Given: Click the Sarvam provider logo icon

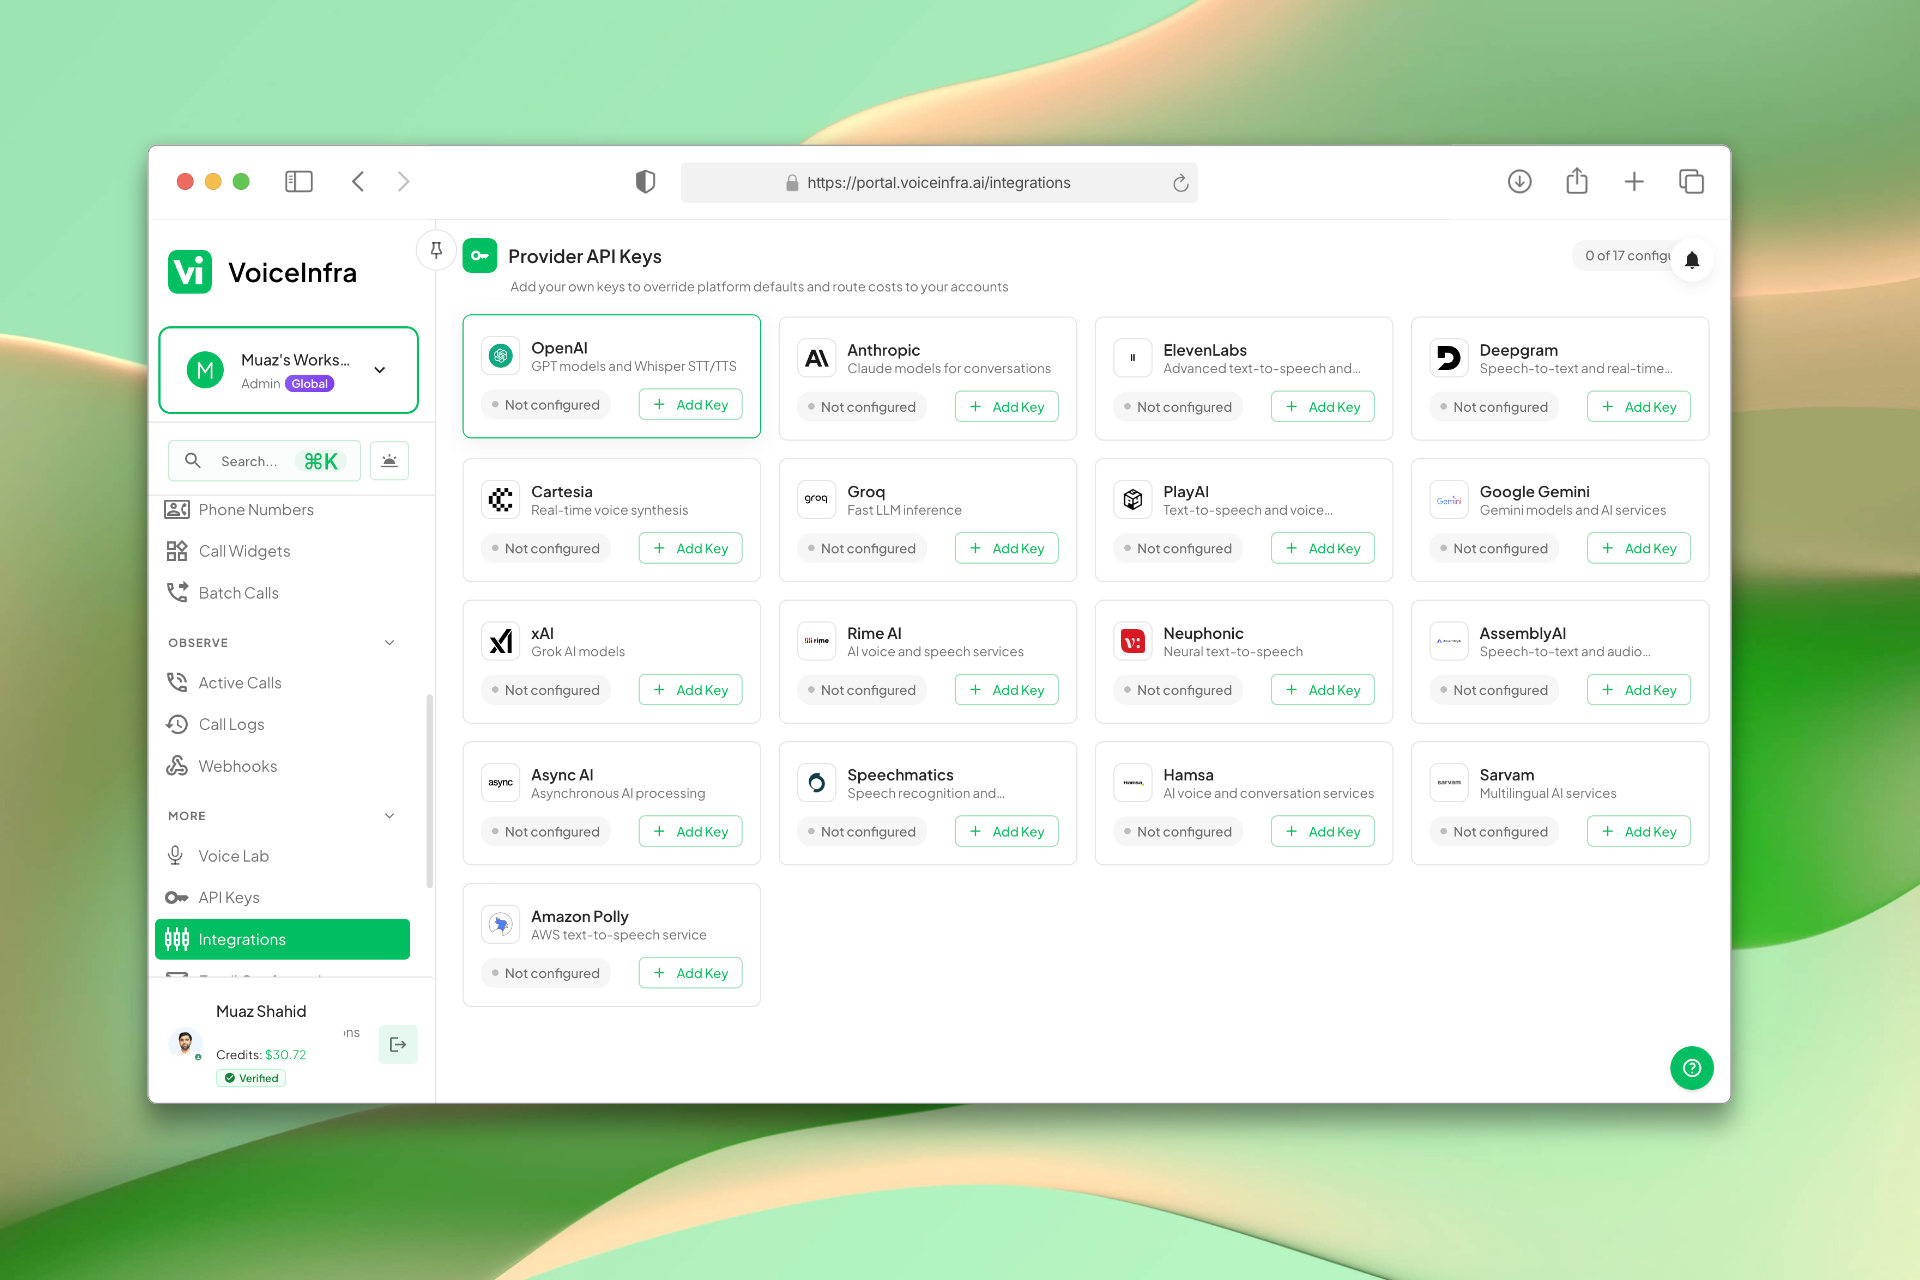Looking at the screenshot, I should pyautogui.click(x=1449, y=782).
